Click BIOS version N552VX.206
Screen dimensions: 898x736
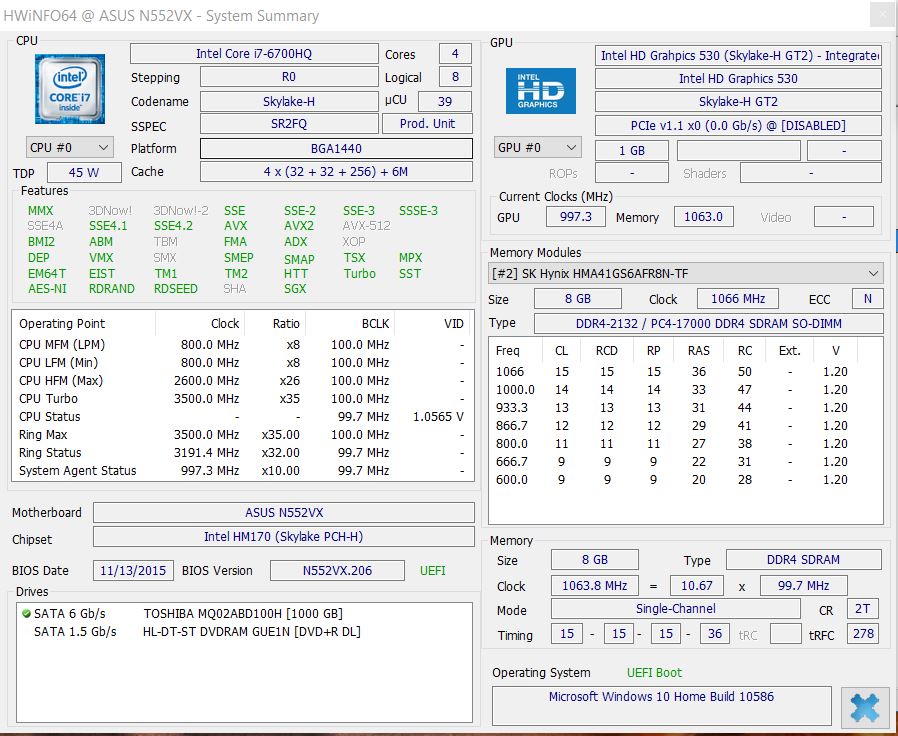337,570
